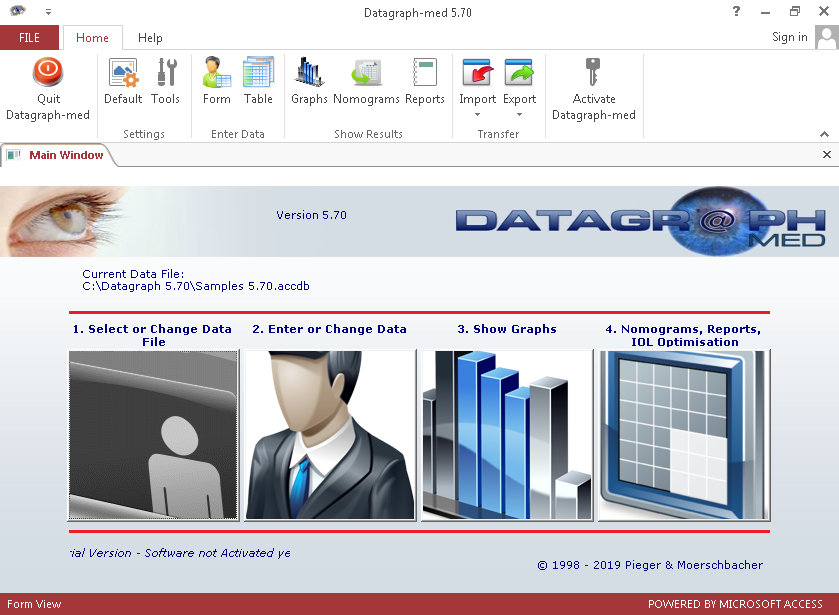Open the Form data entry icon
Screen dimensions: 839x615
point(216,72)
